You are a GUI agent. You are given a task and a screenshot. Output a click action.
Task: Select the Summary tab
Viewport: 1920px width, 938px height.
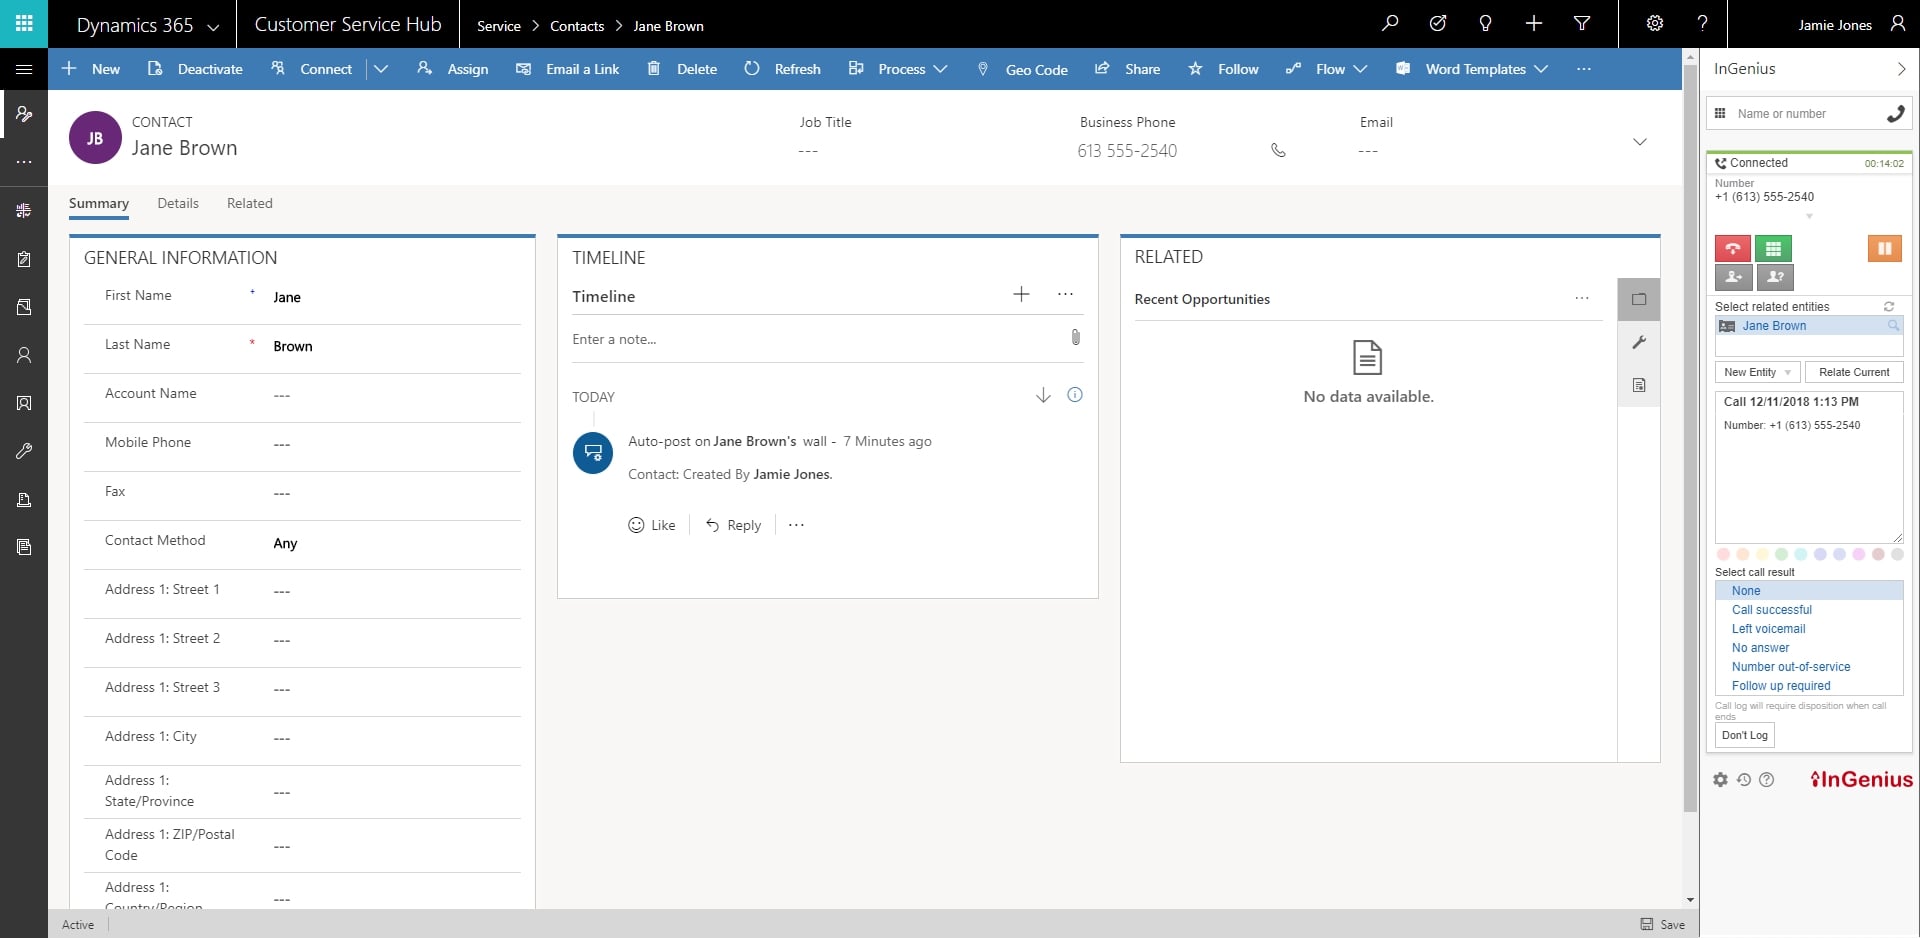coord(99,203)
